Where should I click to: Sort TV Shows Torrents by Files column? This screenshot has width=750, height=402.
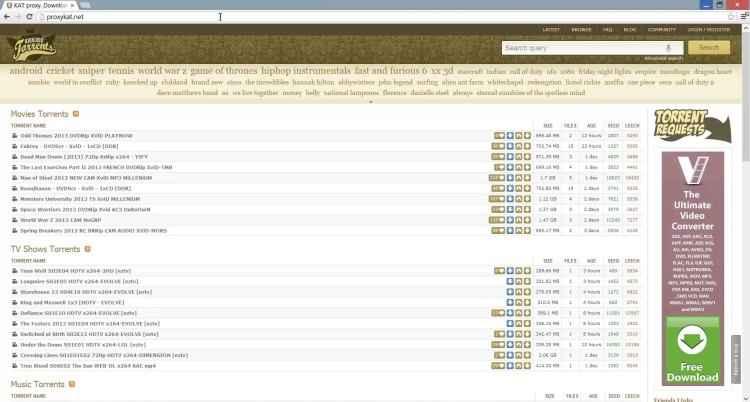tap(570, 261)
